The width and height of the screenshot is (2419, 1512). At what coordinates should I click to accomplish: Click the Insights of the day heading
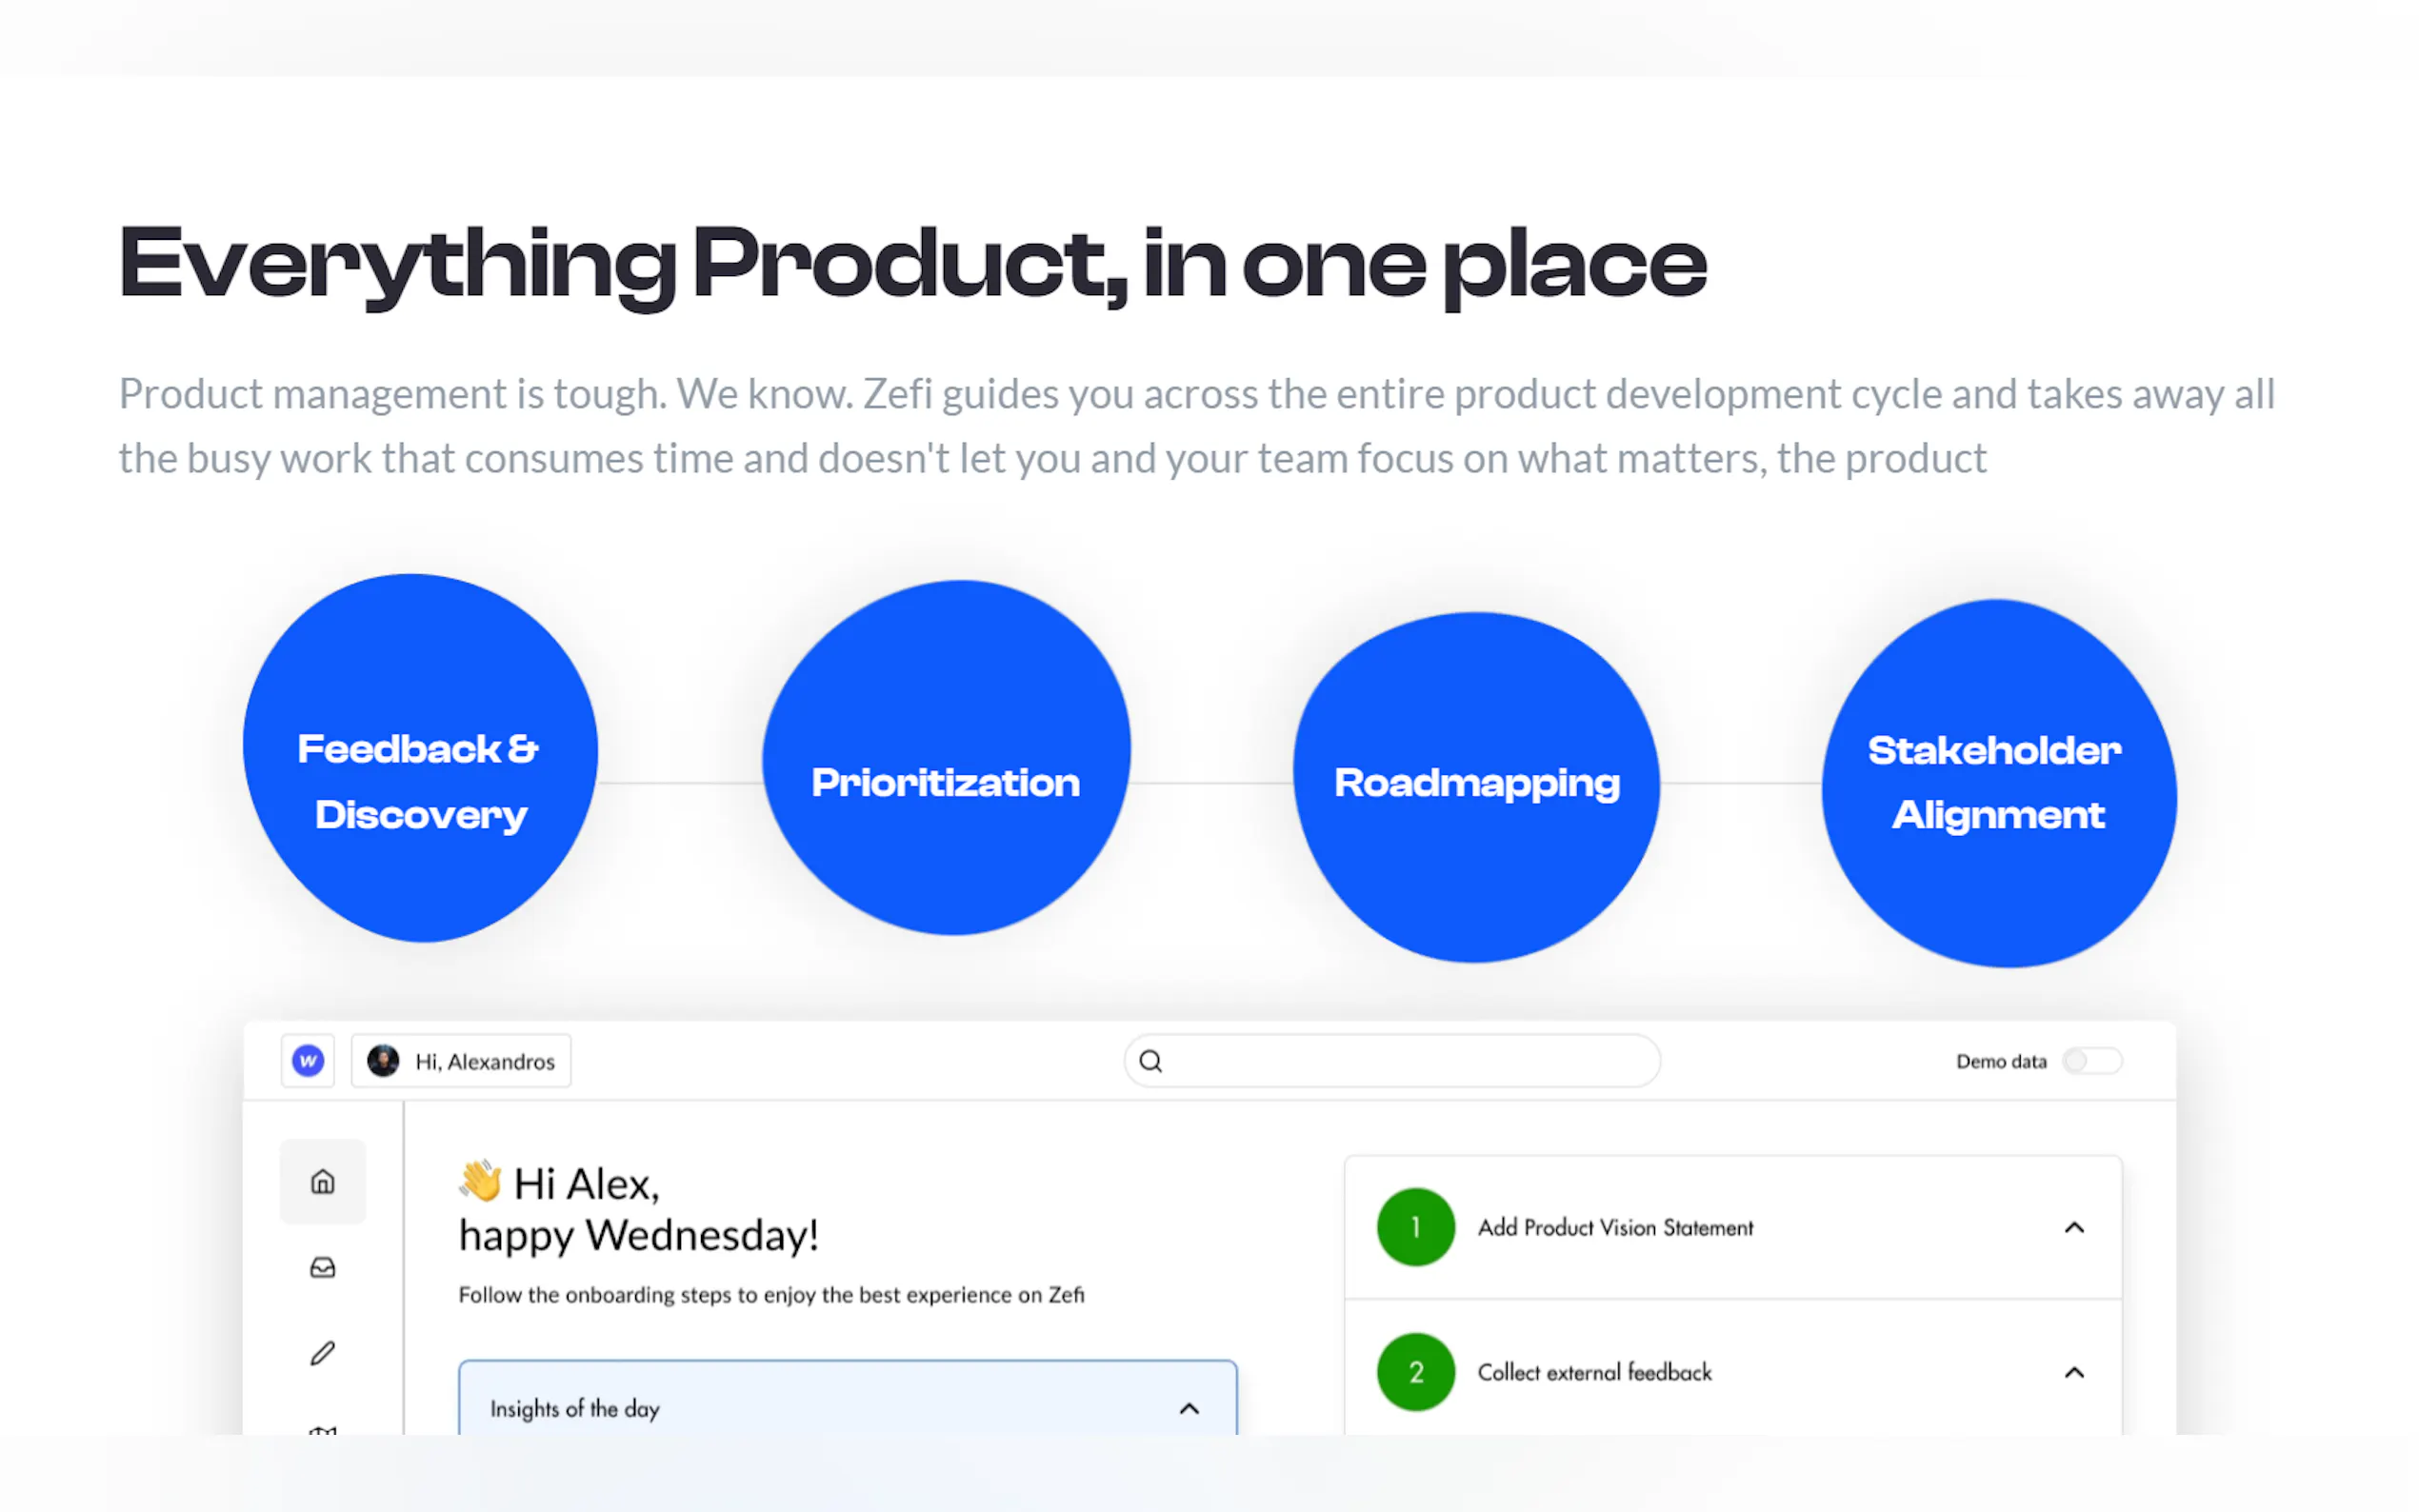pyautogui.click(x=574, y=1409)
